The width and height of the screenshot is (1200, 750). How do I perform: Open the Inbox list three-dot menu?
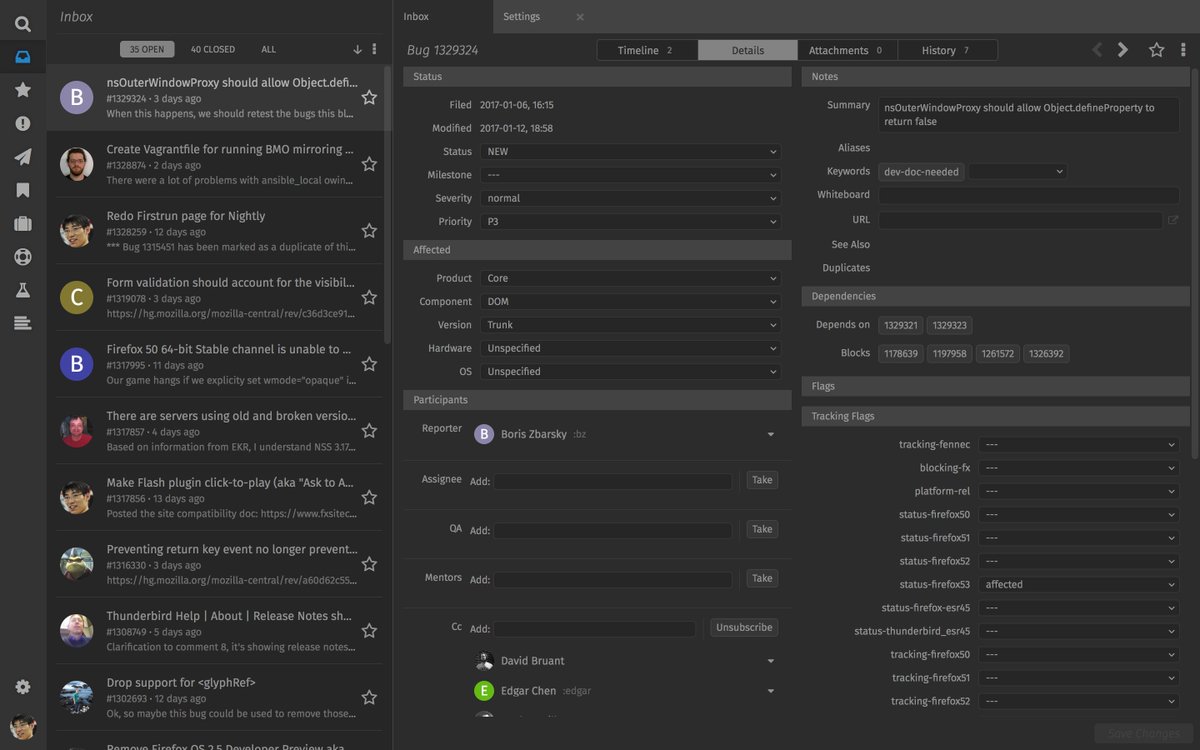click(x=375, y=49)
